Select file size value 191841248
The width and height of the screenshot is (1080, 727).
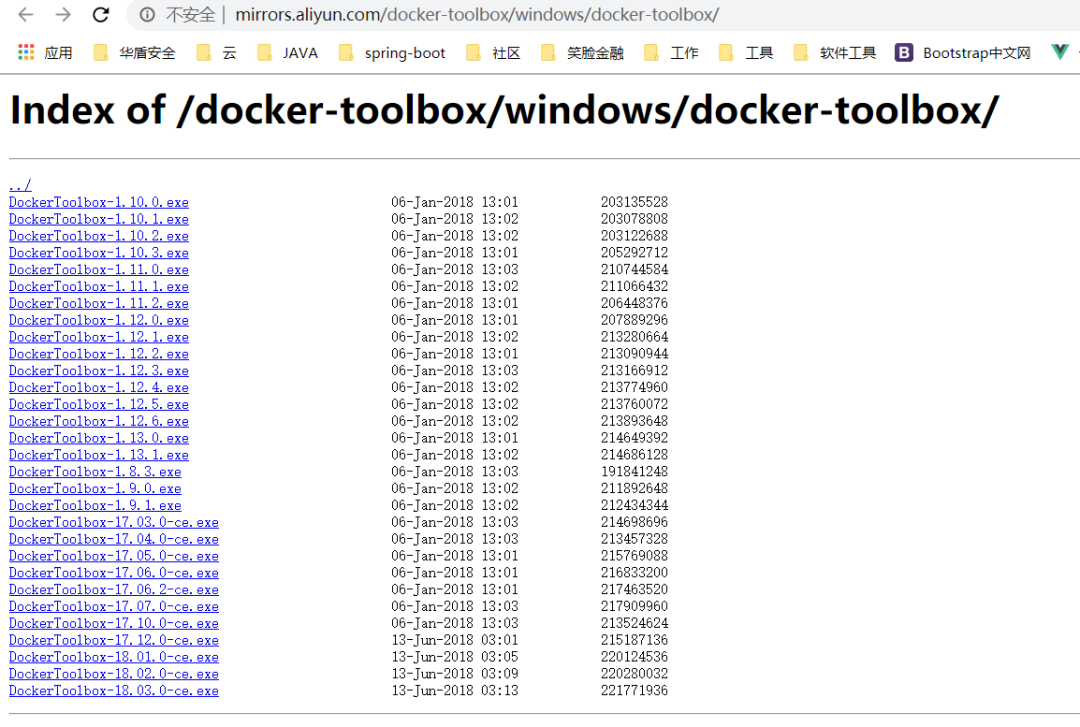click(x=634, y=471)
